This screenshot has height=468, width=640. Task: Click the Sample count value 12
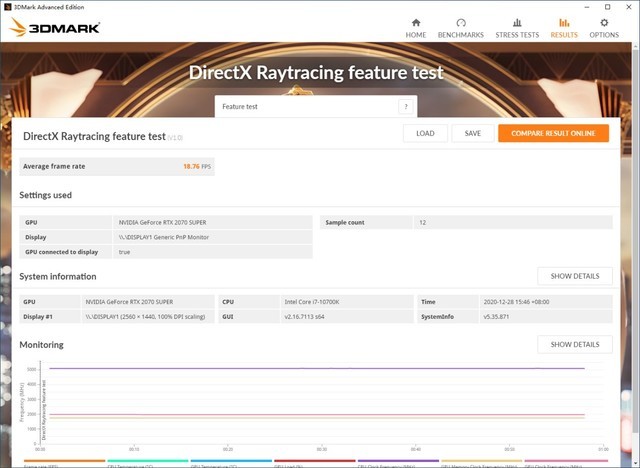[x=422, y=222]
